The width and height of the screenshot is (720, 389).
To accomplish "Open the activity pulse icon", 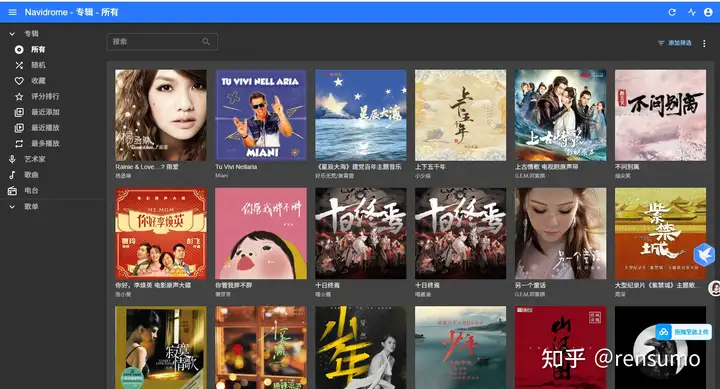I will tap(692, 12).
